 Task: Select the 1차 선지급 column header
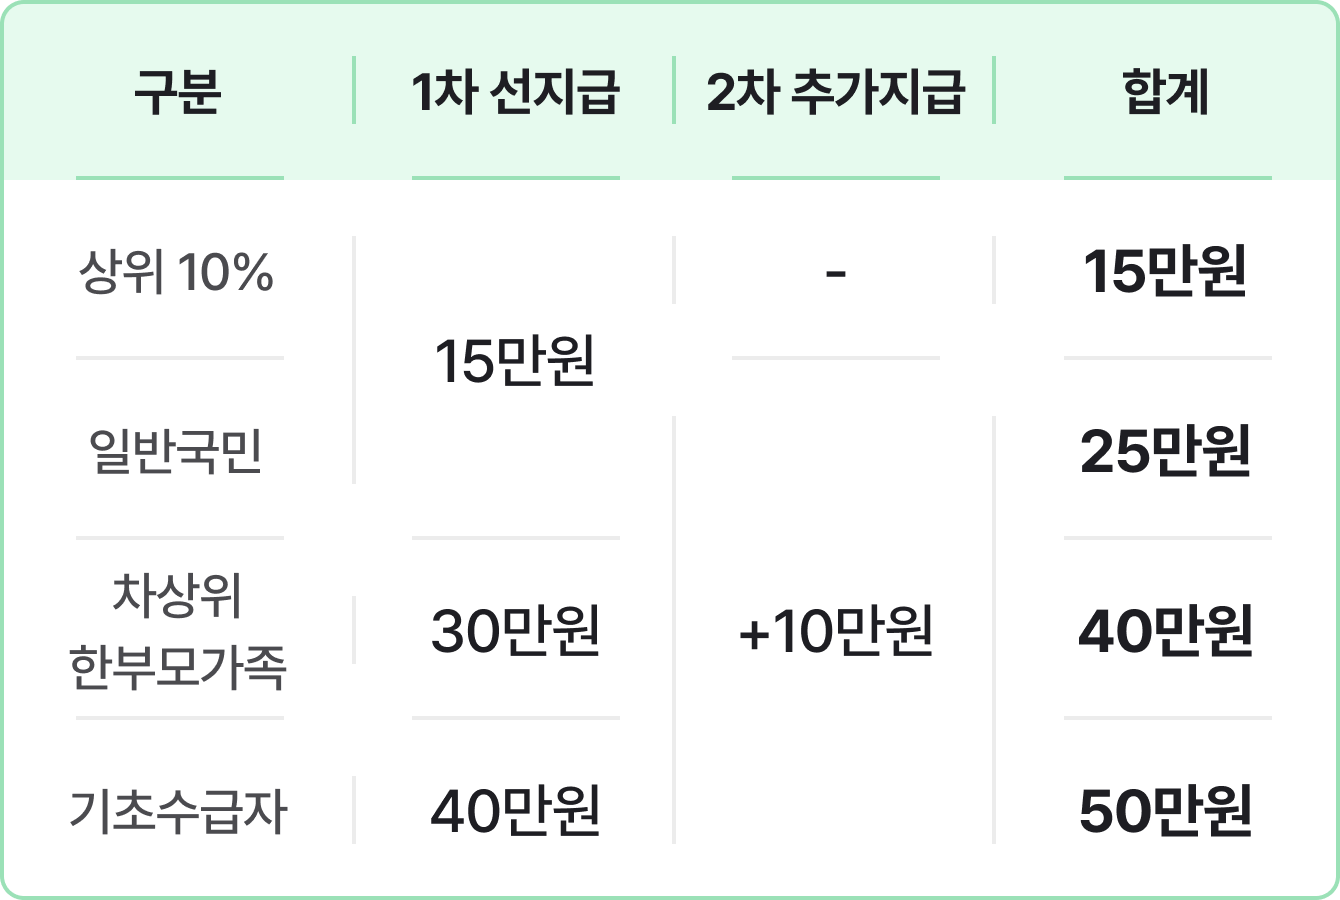coord(515,91)
